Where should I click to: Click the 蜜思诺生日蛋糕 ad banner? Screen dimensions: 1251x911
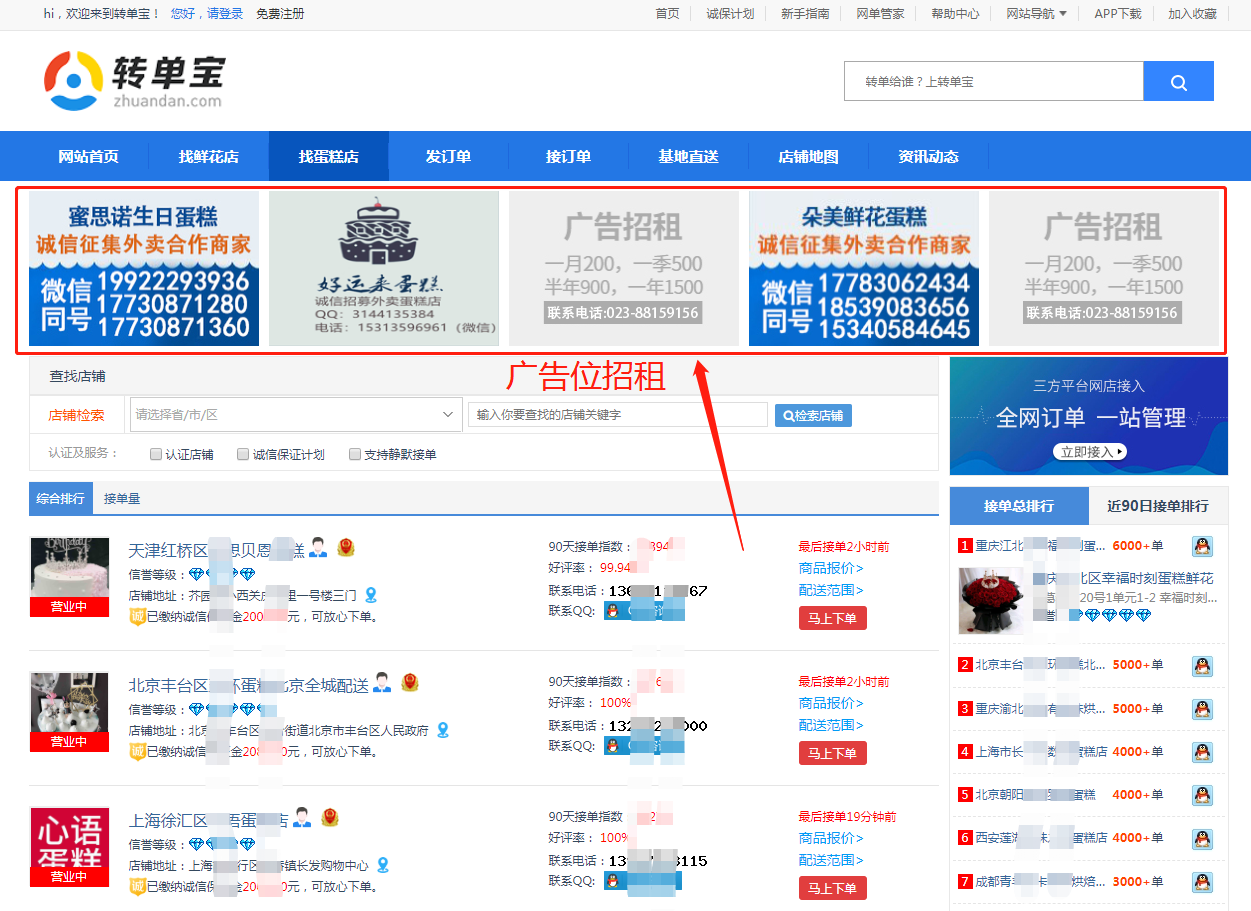[144, 268]
